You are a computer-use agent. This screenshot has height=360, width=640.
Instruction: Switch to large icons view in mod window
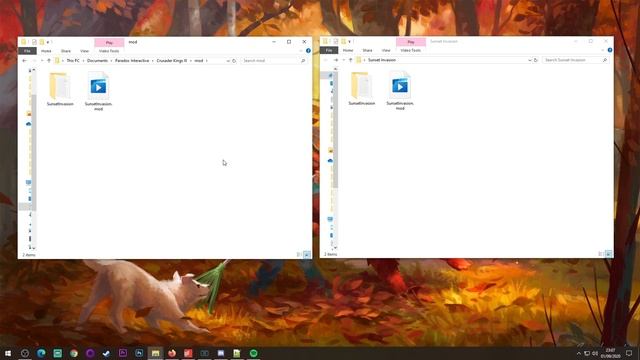pyautogui.click(x=307, y=255)
